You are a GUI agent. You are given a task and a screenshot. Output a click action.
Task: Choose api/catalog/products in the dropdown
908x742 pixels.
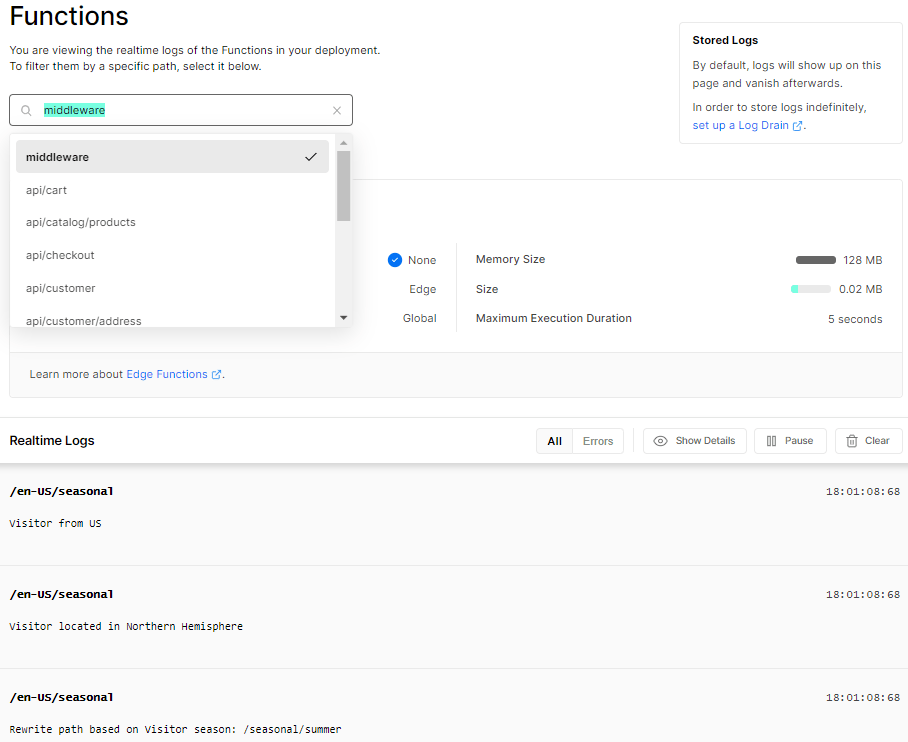tap(81, 222)
